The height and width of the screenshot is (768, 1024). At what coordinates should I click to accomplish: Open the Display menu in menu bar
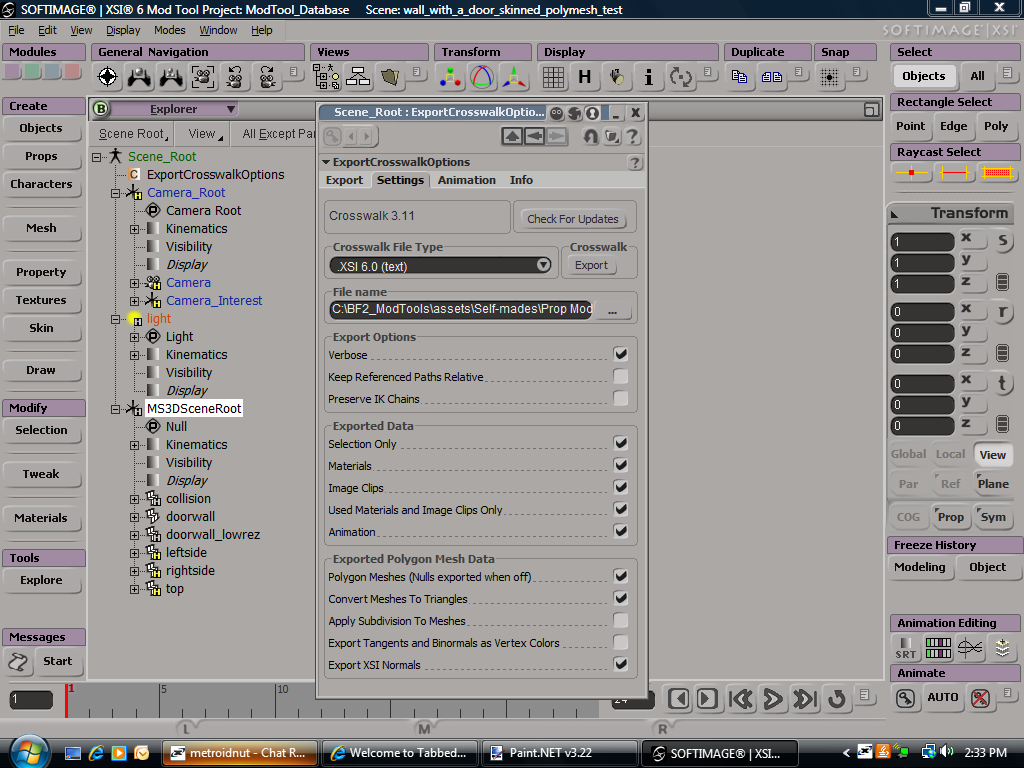pyautogui.click(x=123, y=30)
